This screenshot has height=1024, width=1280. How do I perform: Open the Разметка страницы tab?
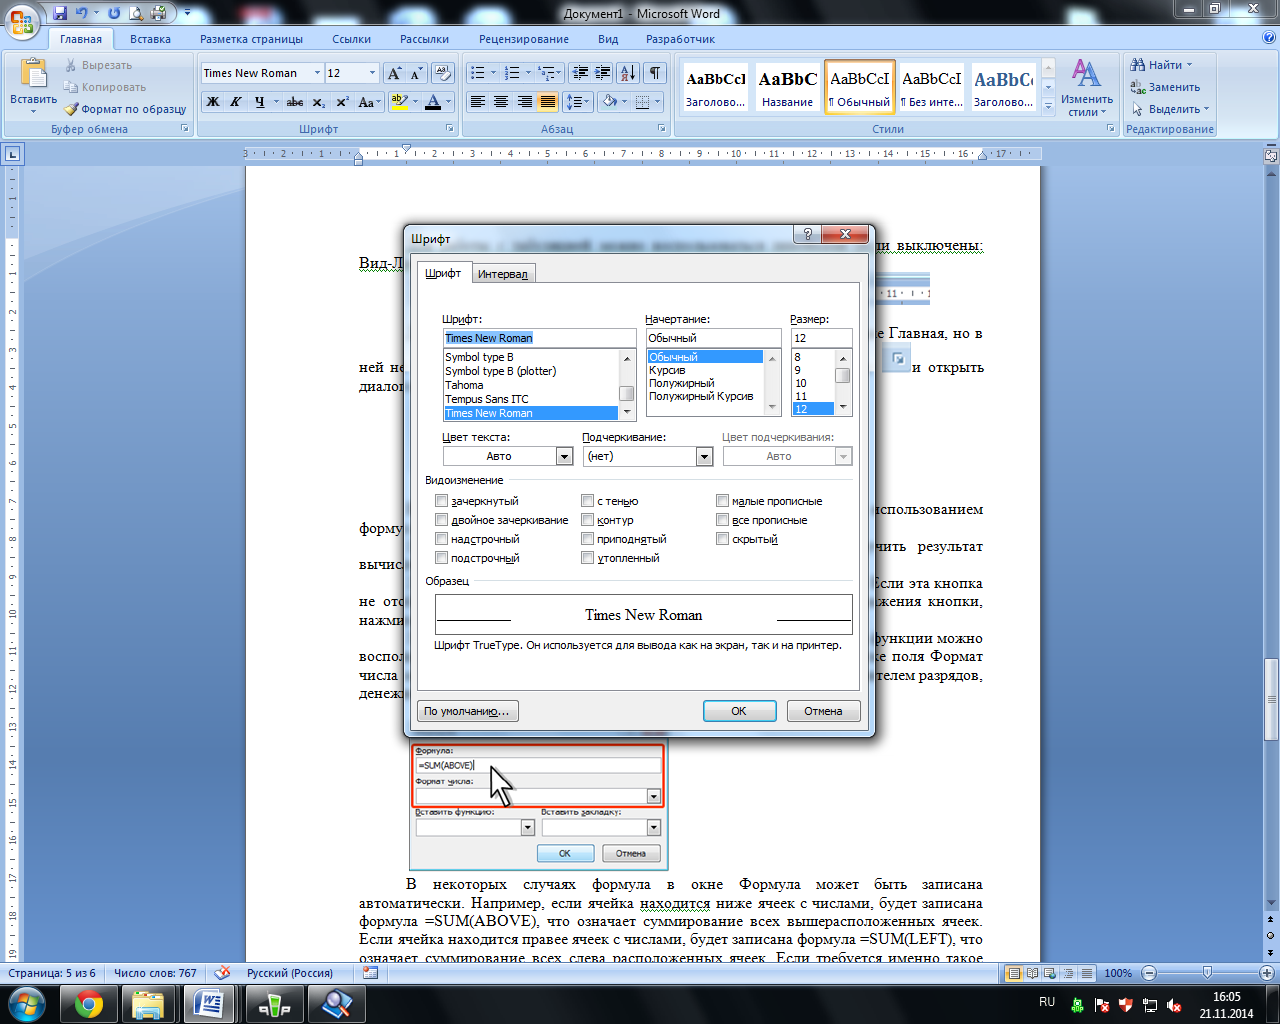(251, 39)
